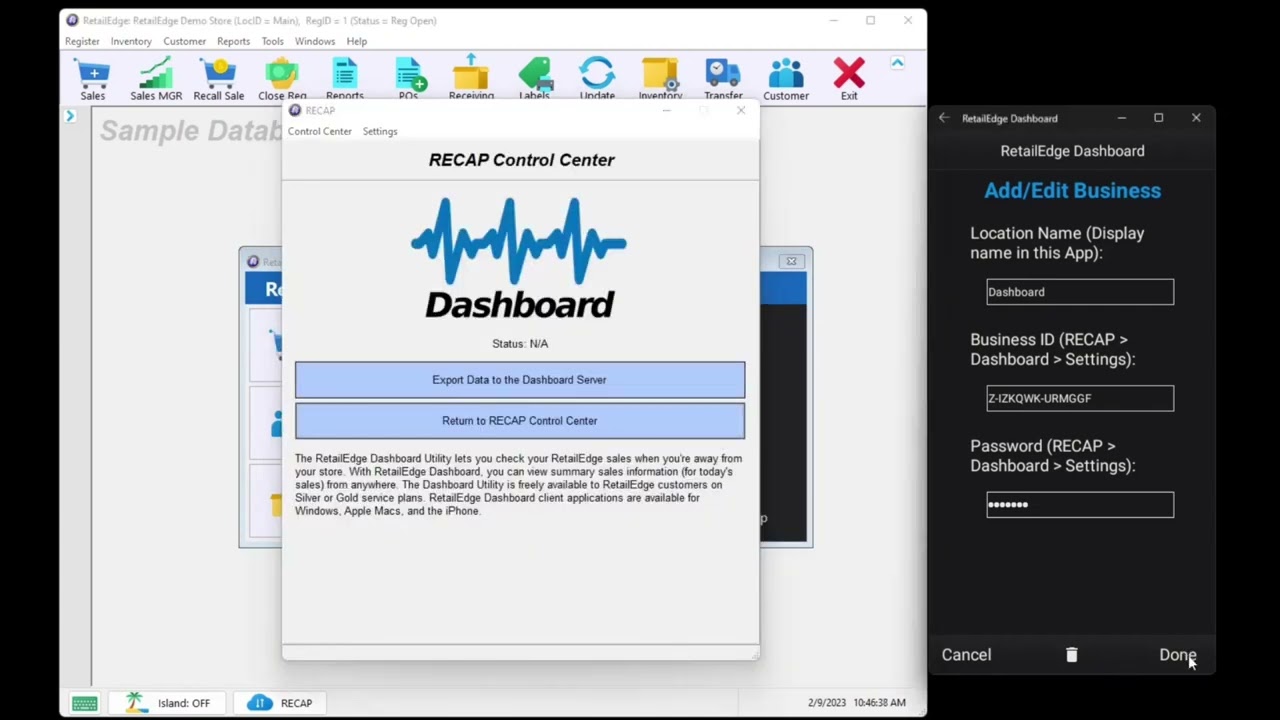Viewport: 1280px width, 720px height.
Task: Click Return to RECAP Control Center
Action: tap(520, 421)
